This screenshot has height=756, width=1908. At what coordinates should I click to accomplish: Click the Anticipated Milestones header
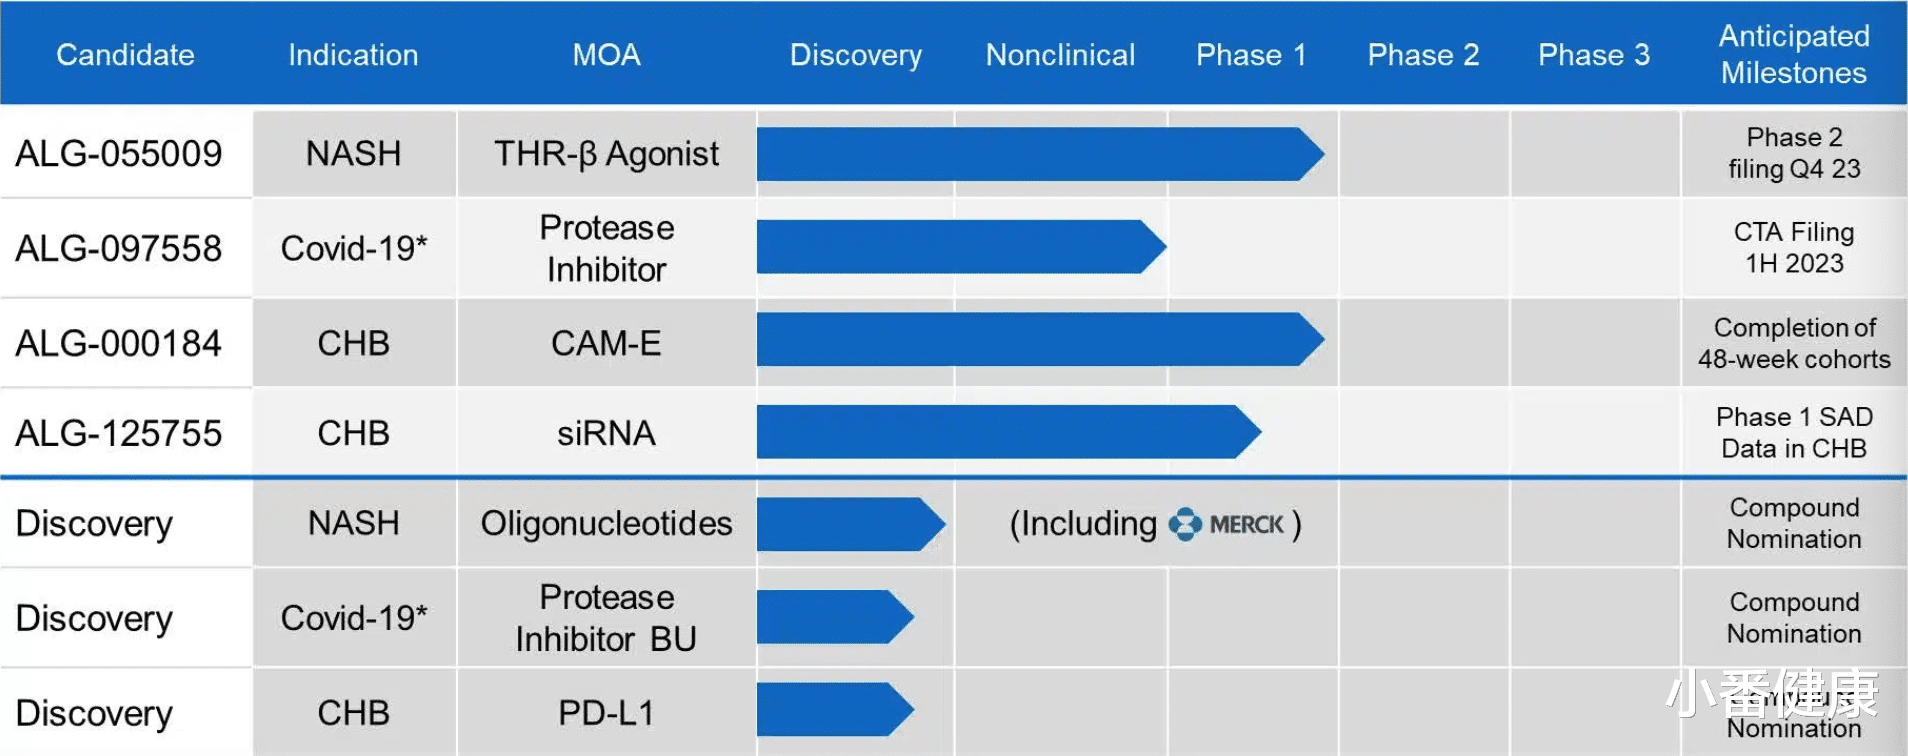[1793, 54]
